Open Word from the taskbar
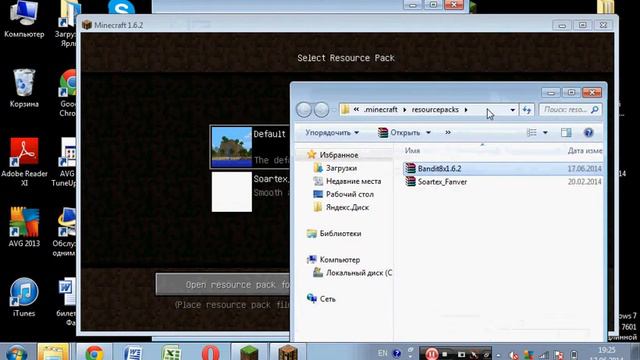 pyautogui.click(x=133, y=353)
